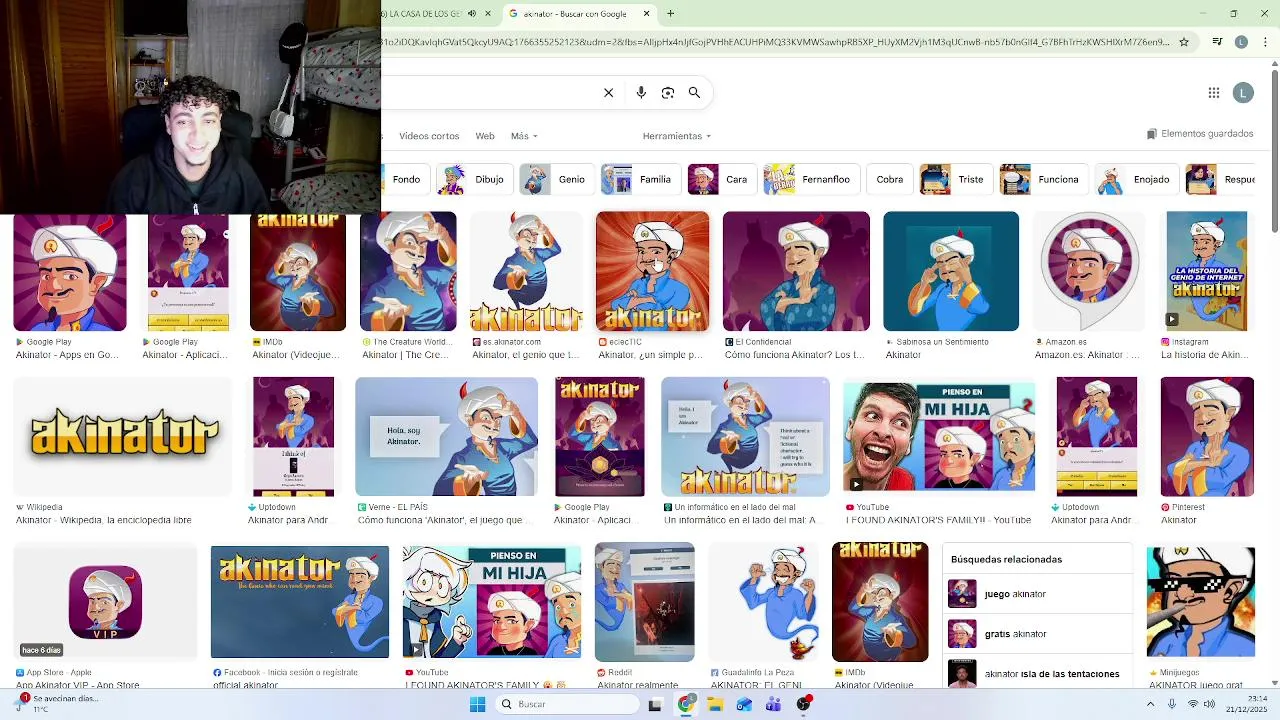The image size is (1280, 720).
Task: Open the IMDb Akinator image in first row
Action: [298, 271]
